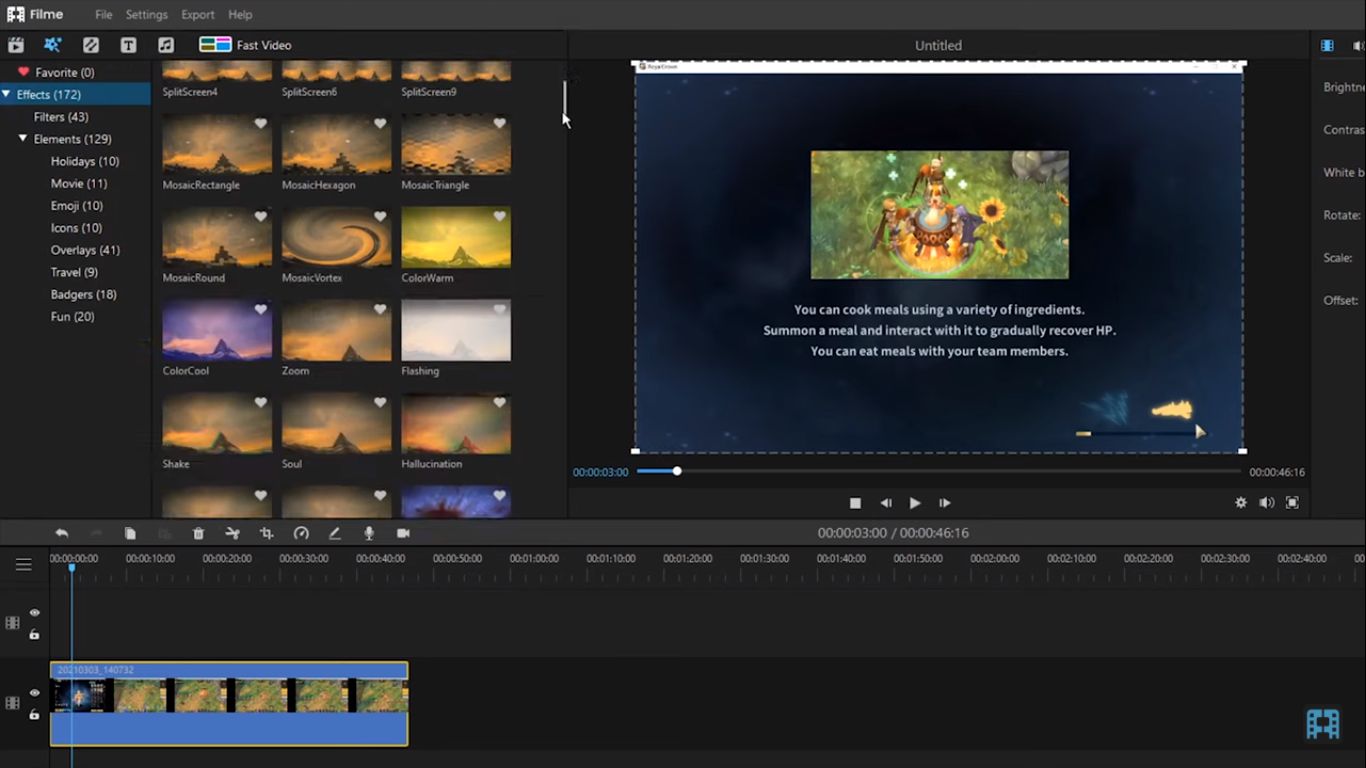The width and height of the screenshot is (1366, 768).
Task: Select the Flashing effect thumbnail
Action: [456, 330]
